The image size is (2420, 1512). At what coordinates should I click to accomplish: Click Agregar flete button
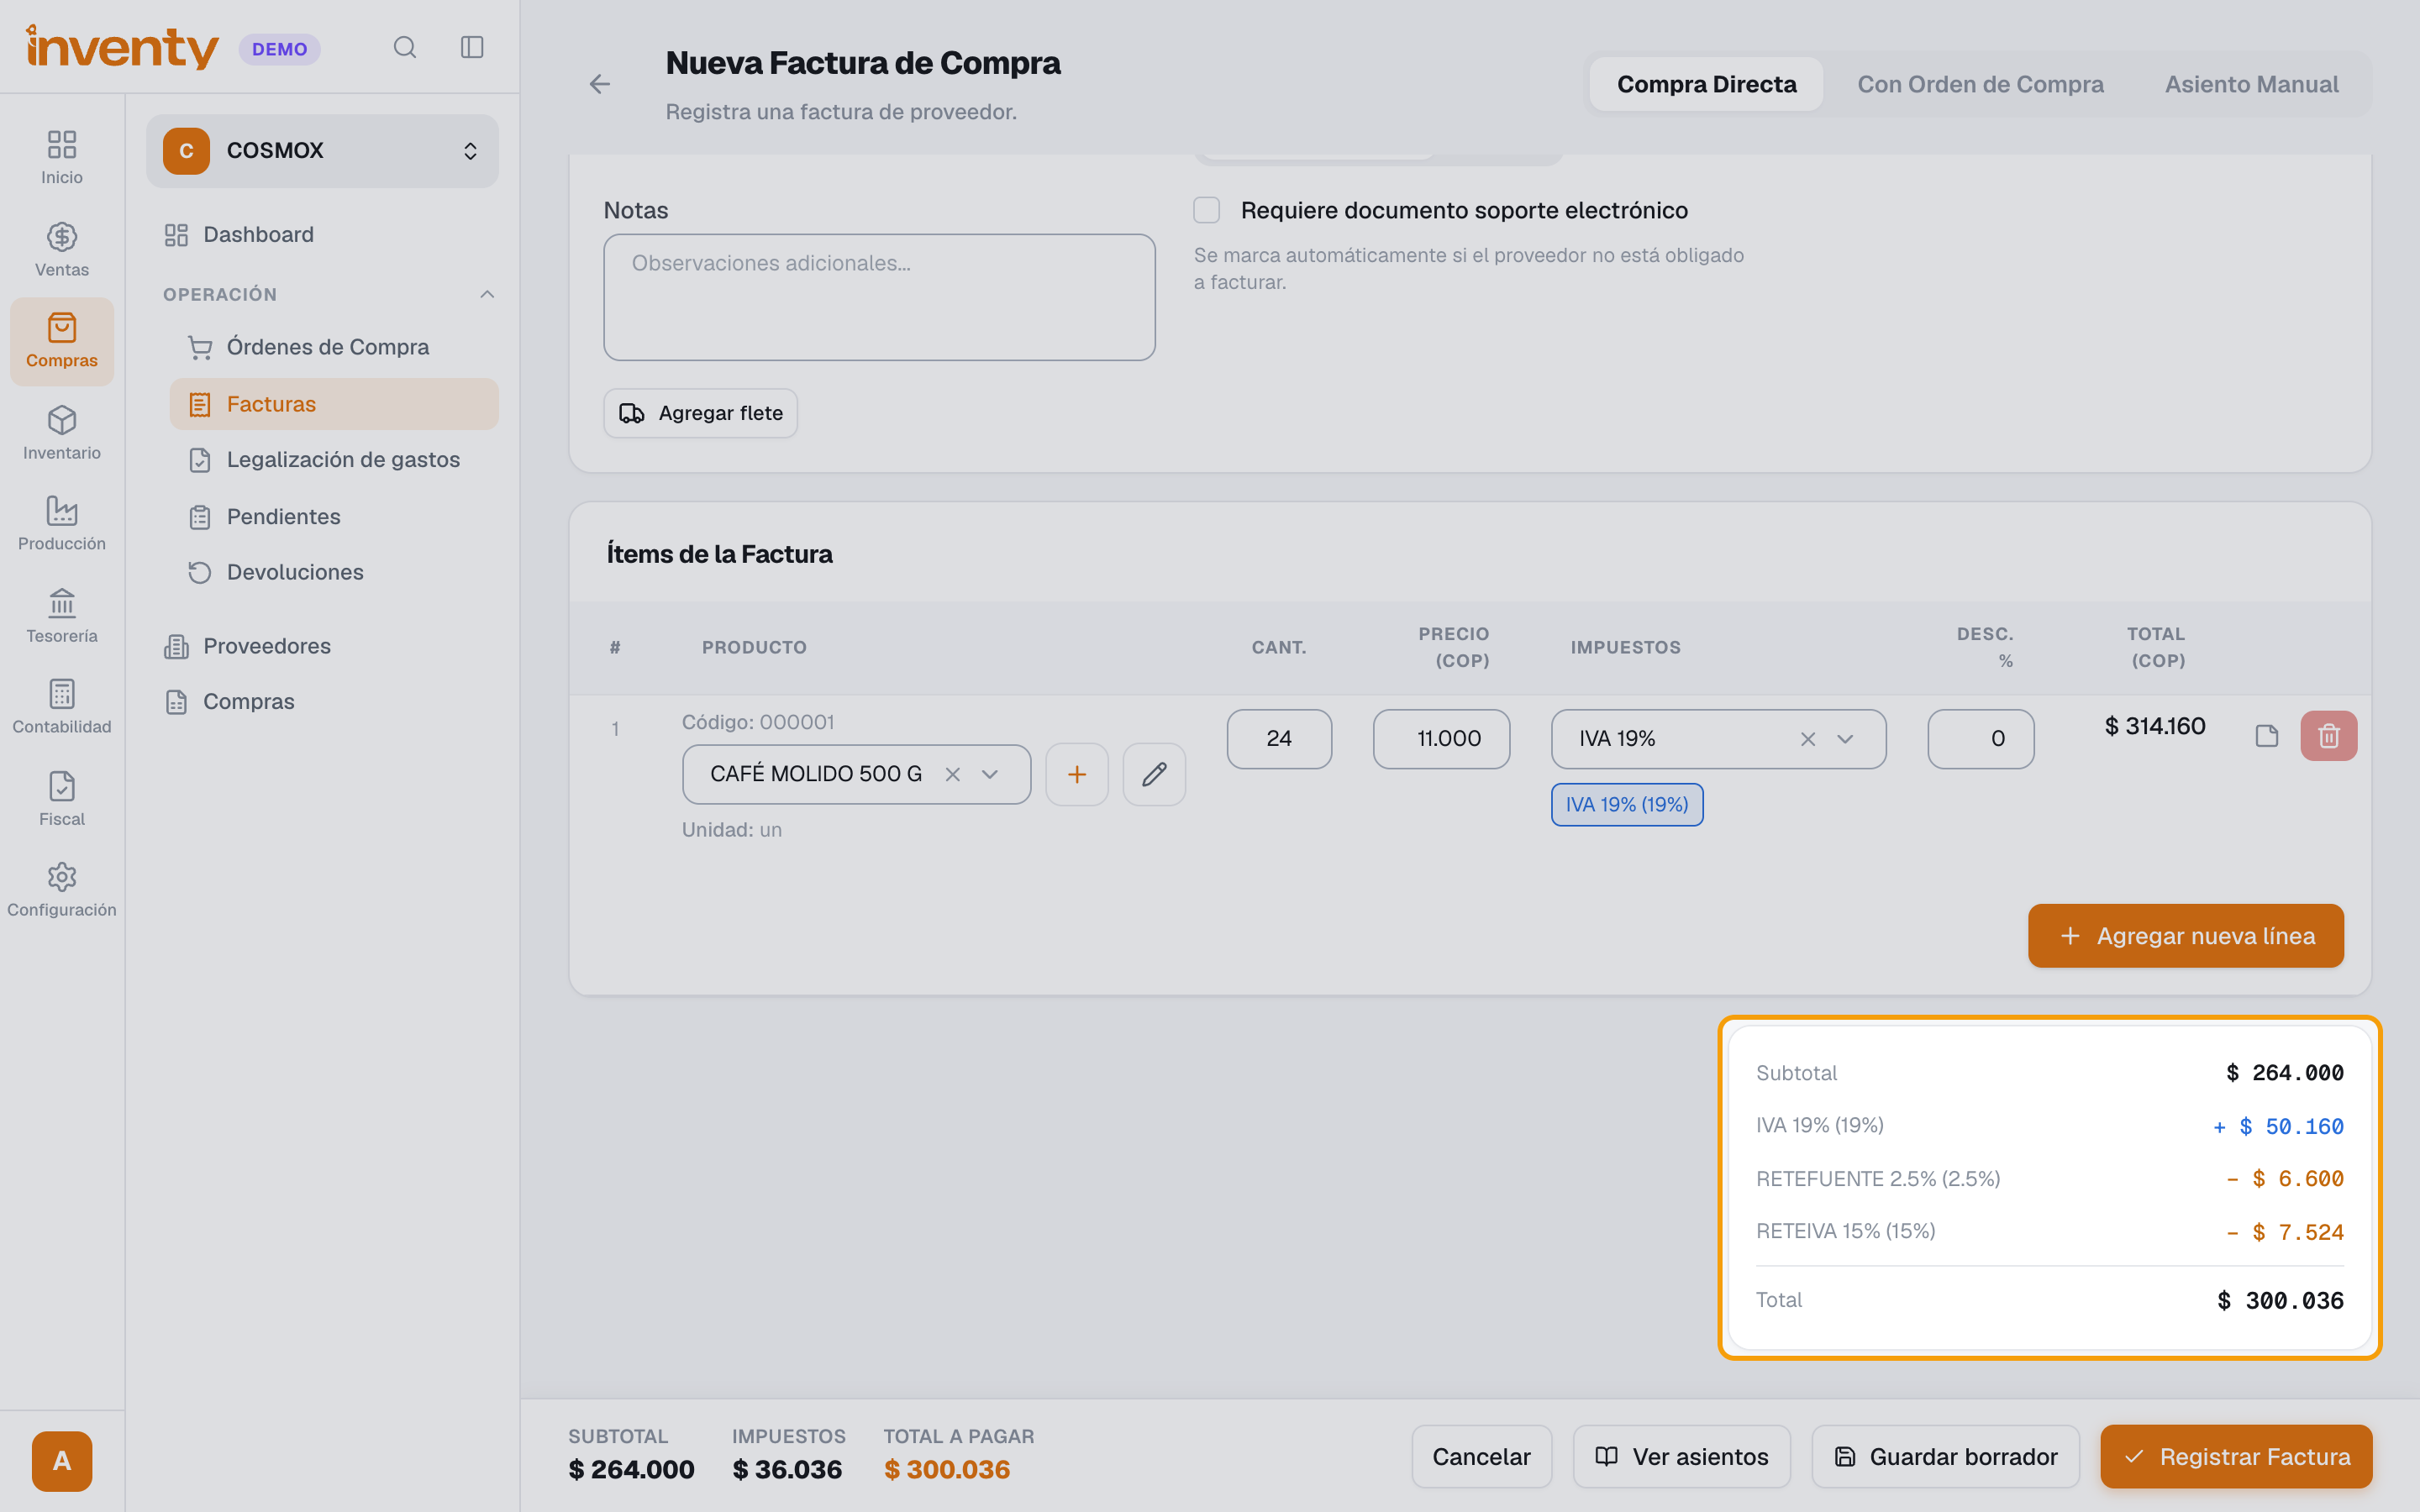[x=700, y=413]
